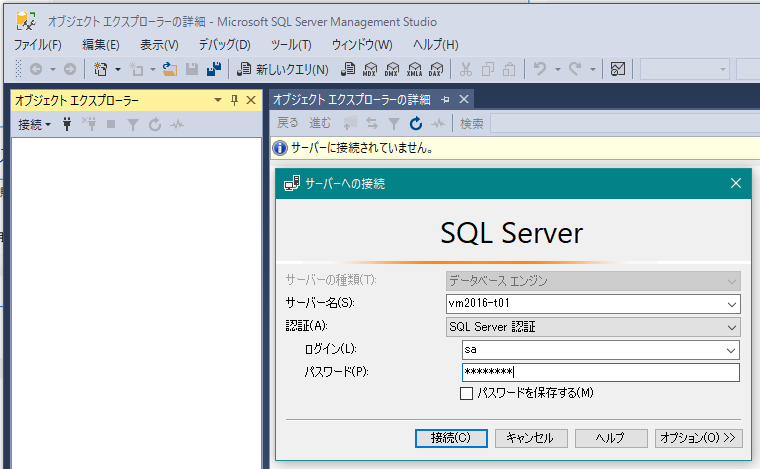Open the ログイン(L) dropdown arrow
The height and width of the screenshot is (469, 760).
pyautogui.click(x=730, y=350)
